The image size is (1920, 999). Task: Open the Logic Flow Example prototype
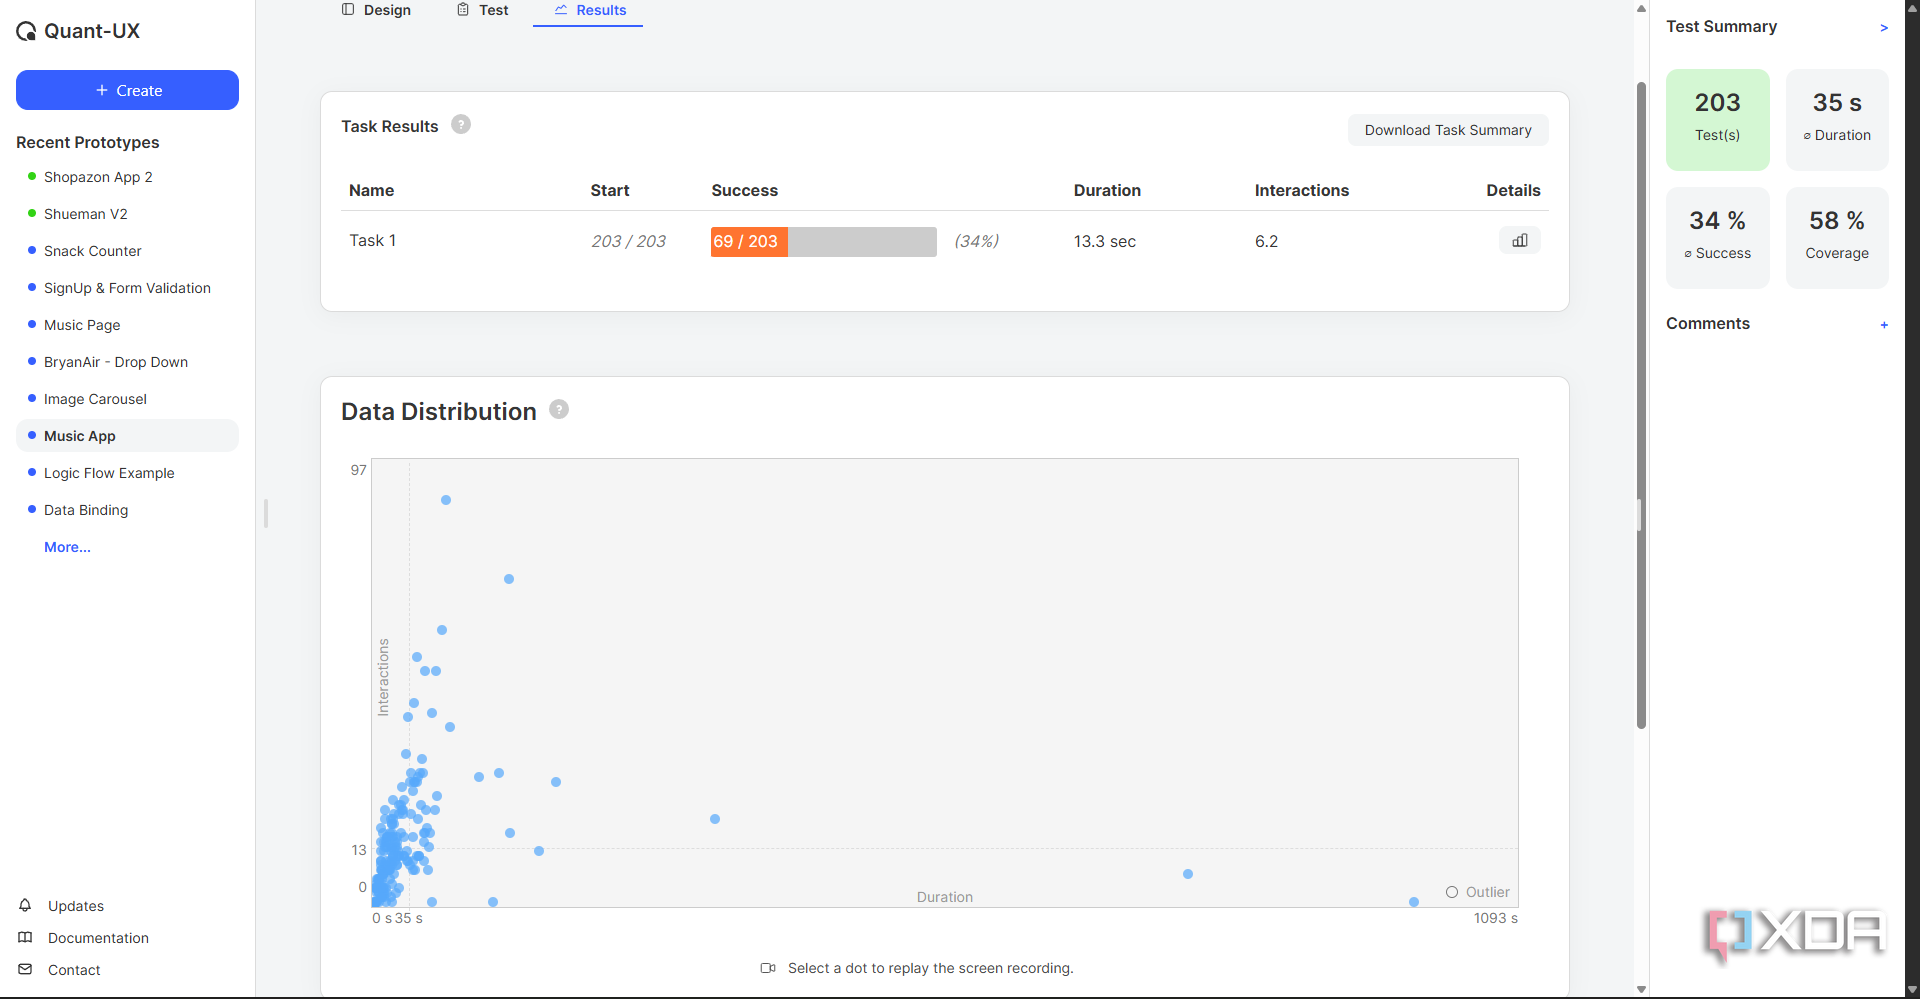(109, 473)
